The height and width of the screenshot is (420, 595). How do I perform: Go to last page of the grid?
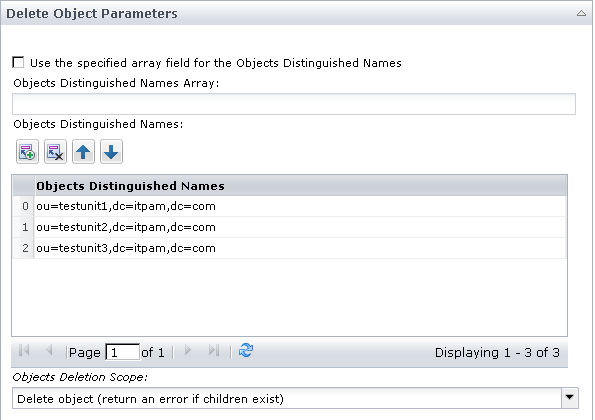click(x=214, y=350)
